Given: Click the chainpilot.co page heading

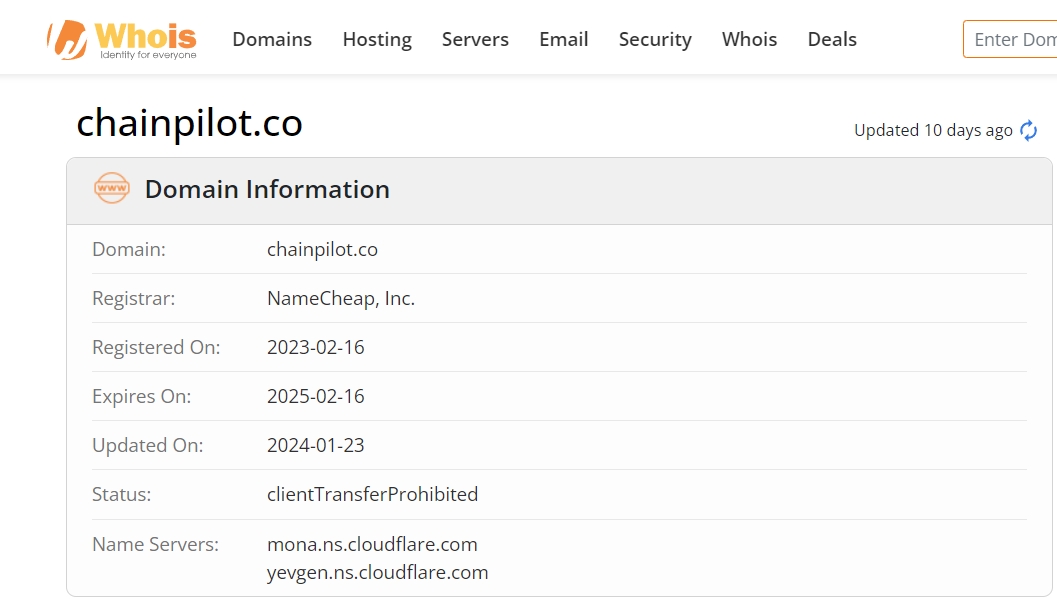Looking at the screenshot, I should tap(189, 123).
